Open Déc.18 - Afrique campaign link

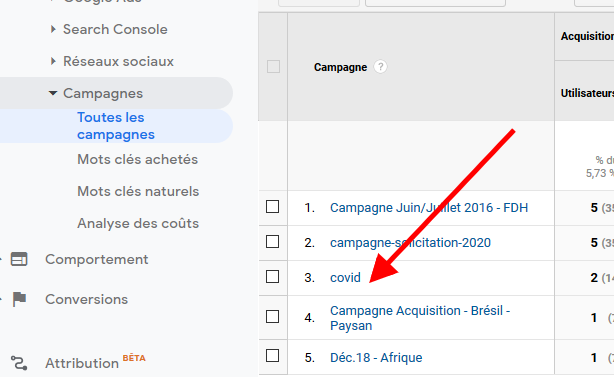376,357
